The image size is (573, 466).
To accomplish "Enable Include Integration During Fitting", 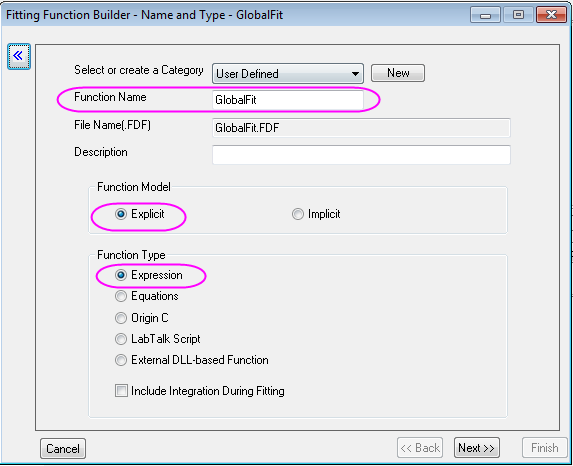I will [x=200, y=391].
